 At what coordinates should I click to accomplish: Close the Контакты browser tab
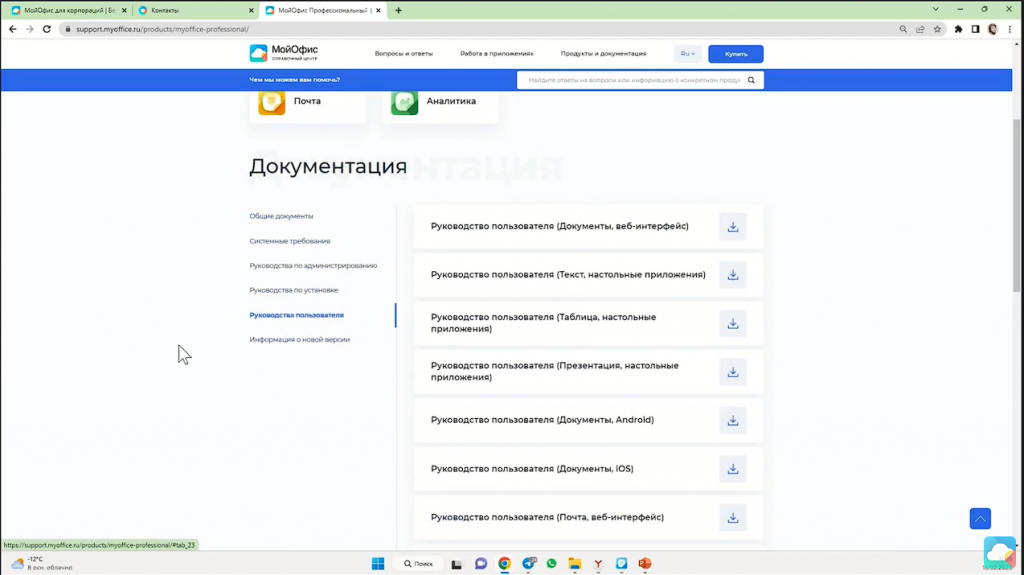pyautogui.click(x=251, y=10)
